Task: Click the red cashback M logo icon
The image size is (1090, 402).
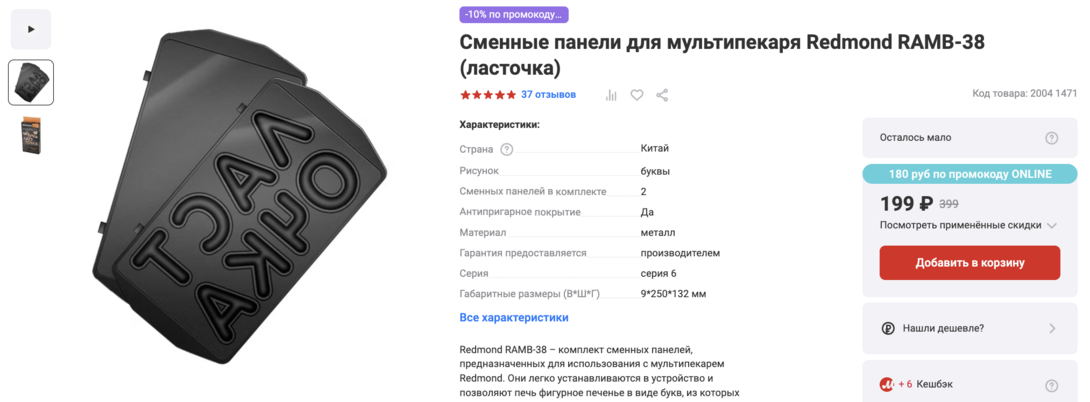Action: [887, 384]
